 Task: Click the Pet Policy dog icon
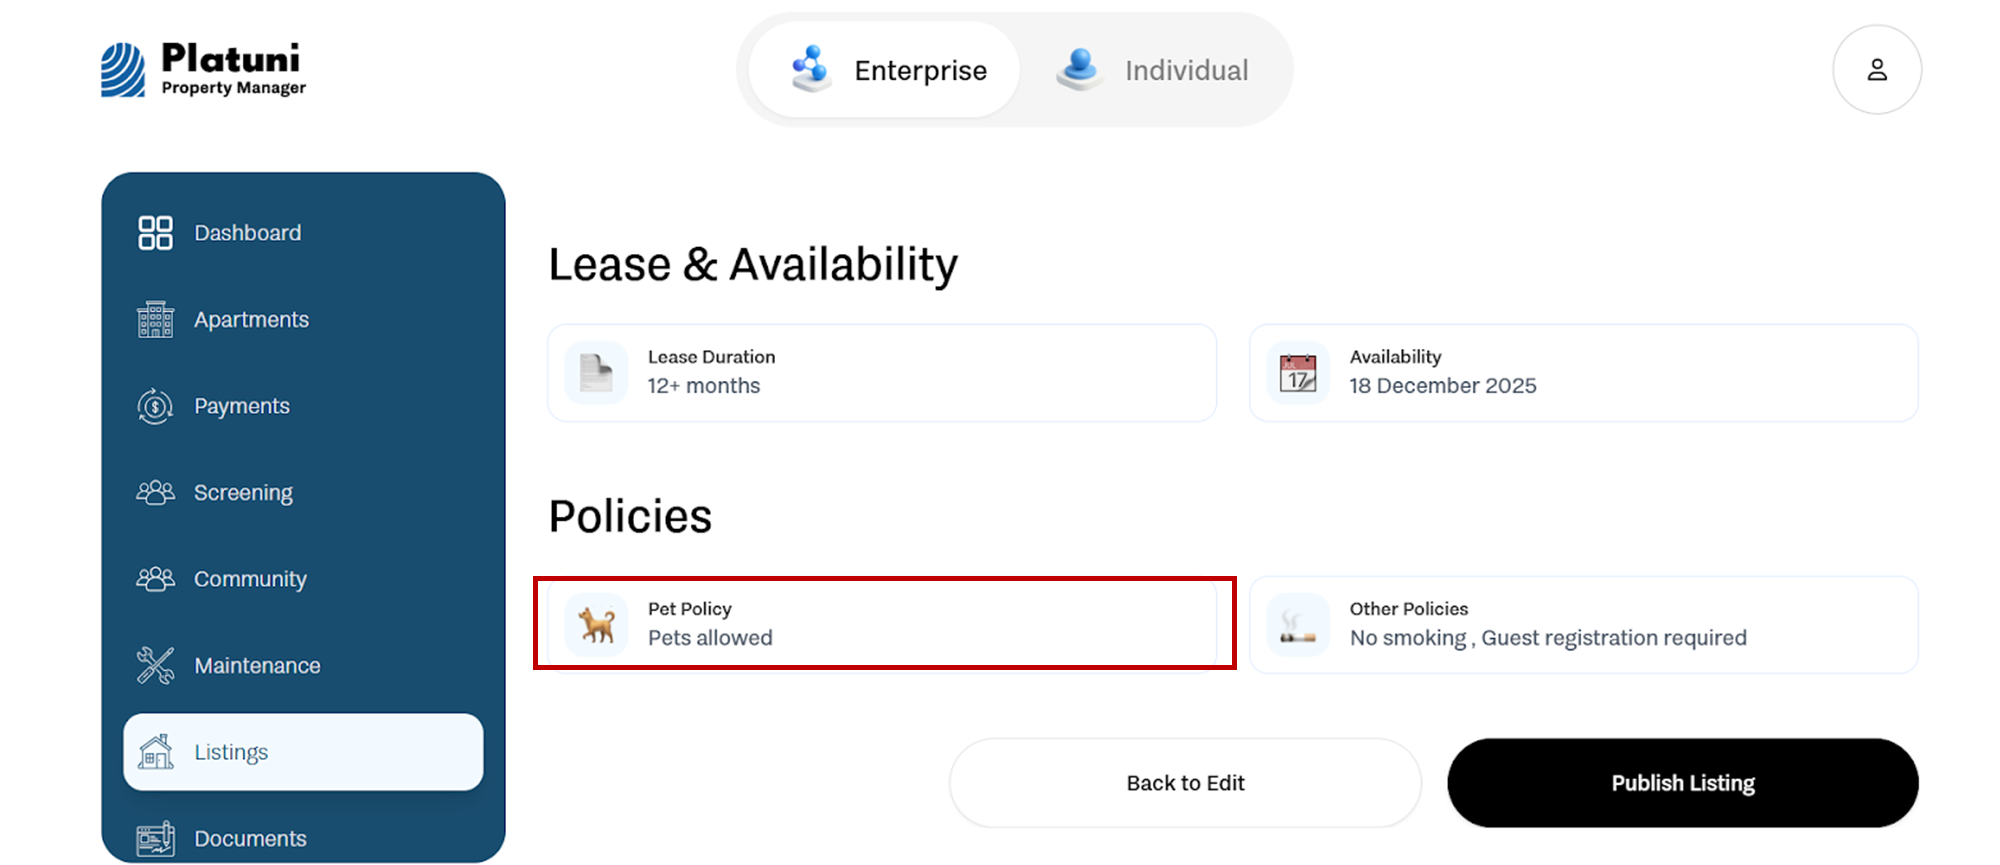597,625
